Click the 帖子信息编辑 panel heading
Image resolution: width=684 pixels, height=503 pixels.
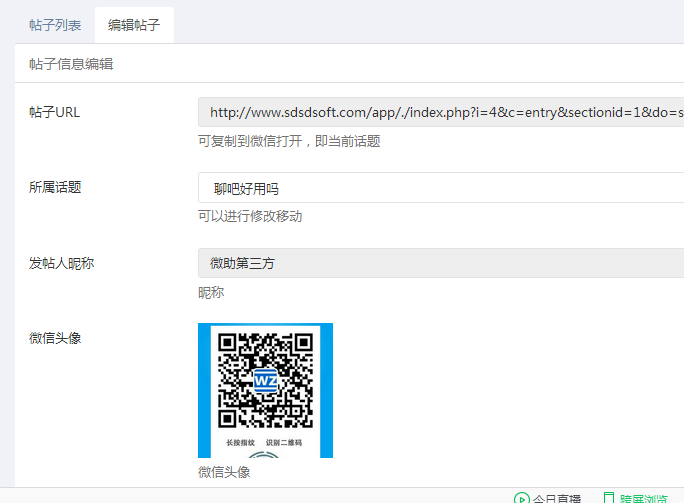[x=71, y=64]
